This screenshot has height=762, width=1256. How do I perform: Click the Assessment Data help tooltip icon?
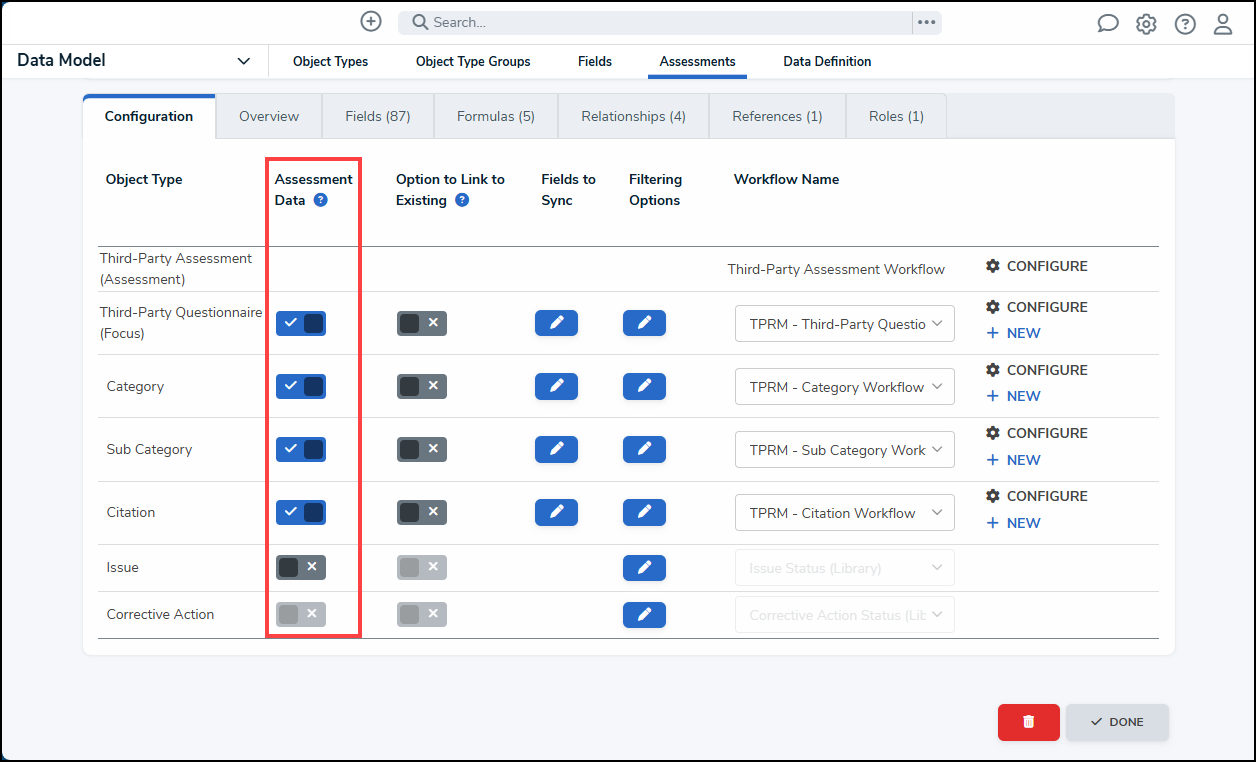320,200
